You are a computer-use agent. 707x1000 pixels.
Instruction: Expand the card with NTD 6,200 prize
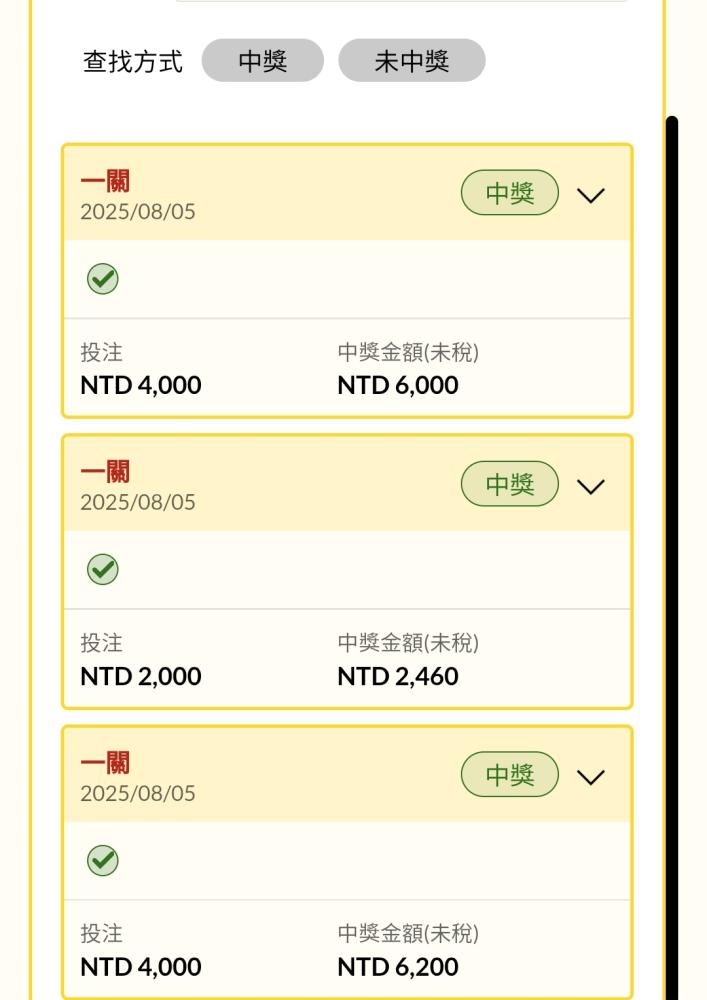591,777
